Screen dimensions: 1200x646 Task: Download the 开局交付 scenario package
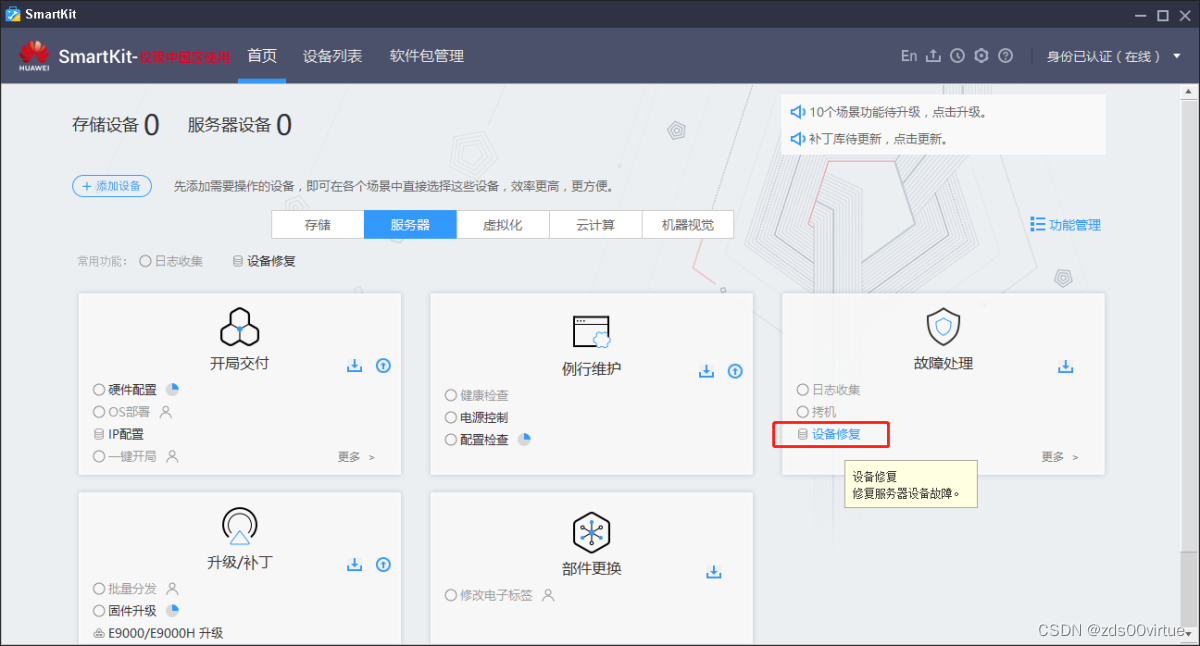pyautogui.click(x=354, y=366)
